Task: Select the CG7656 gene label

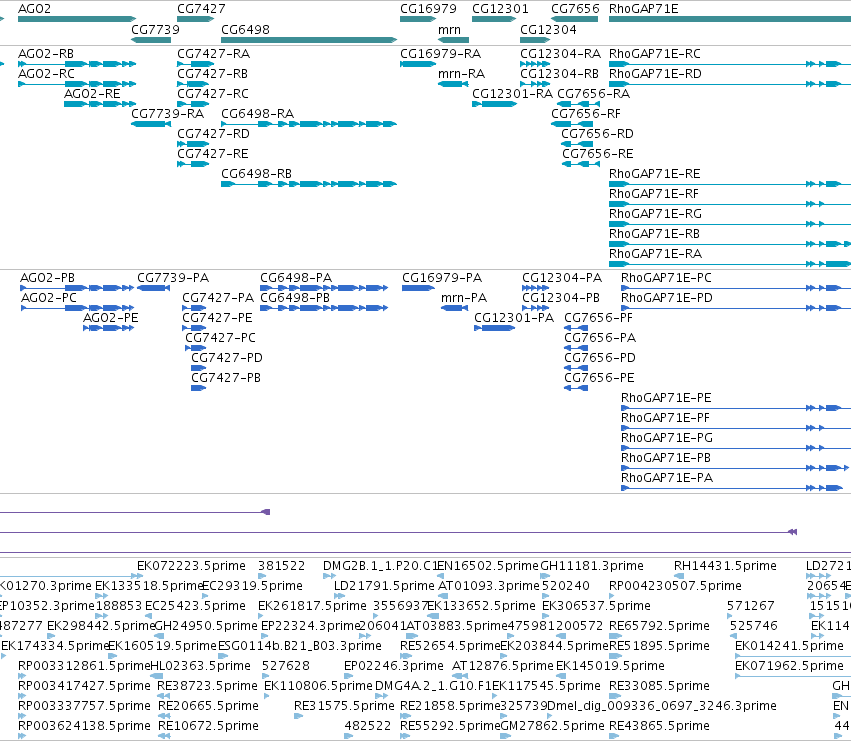Action: [x=575, y=9]
